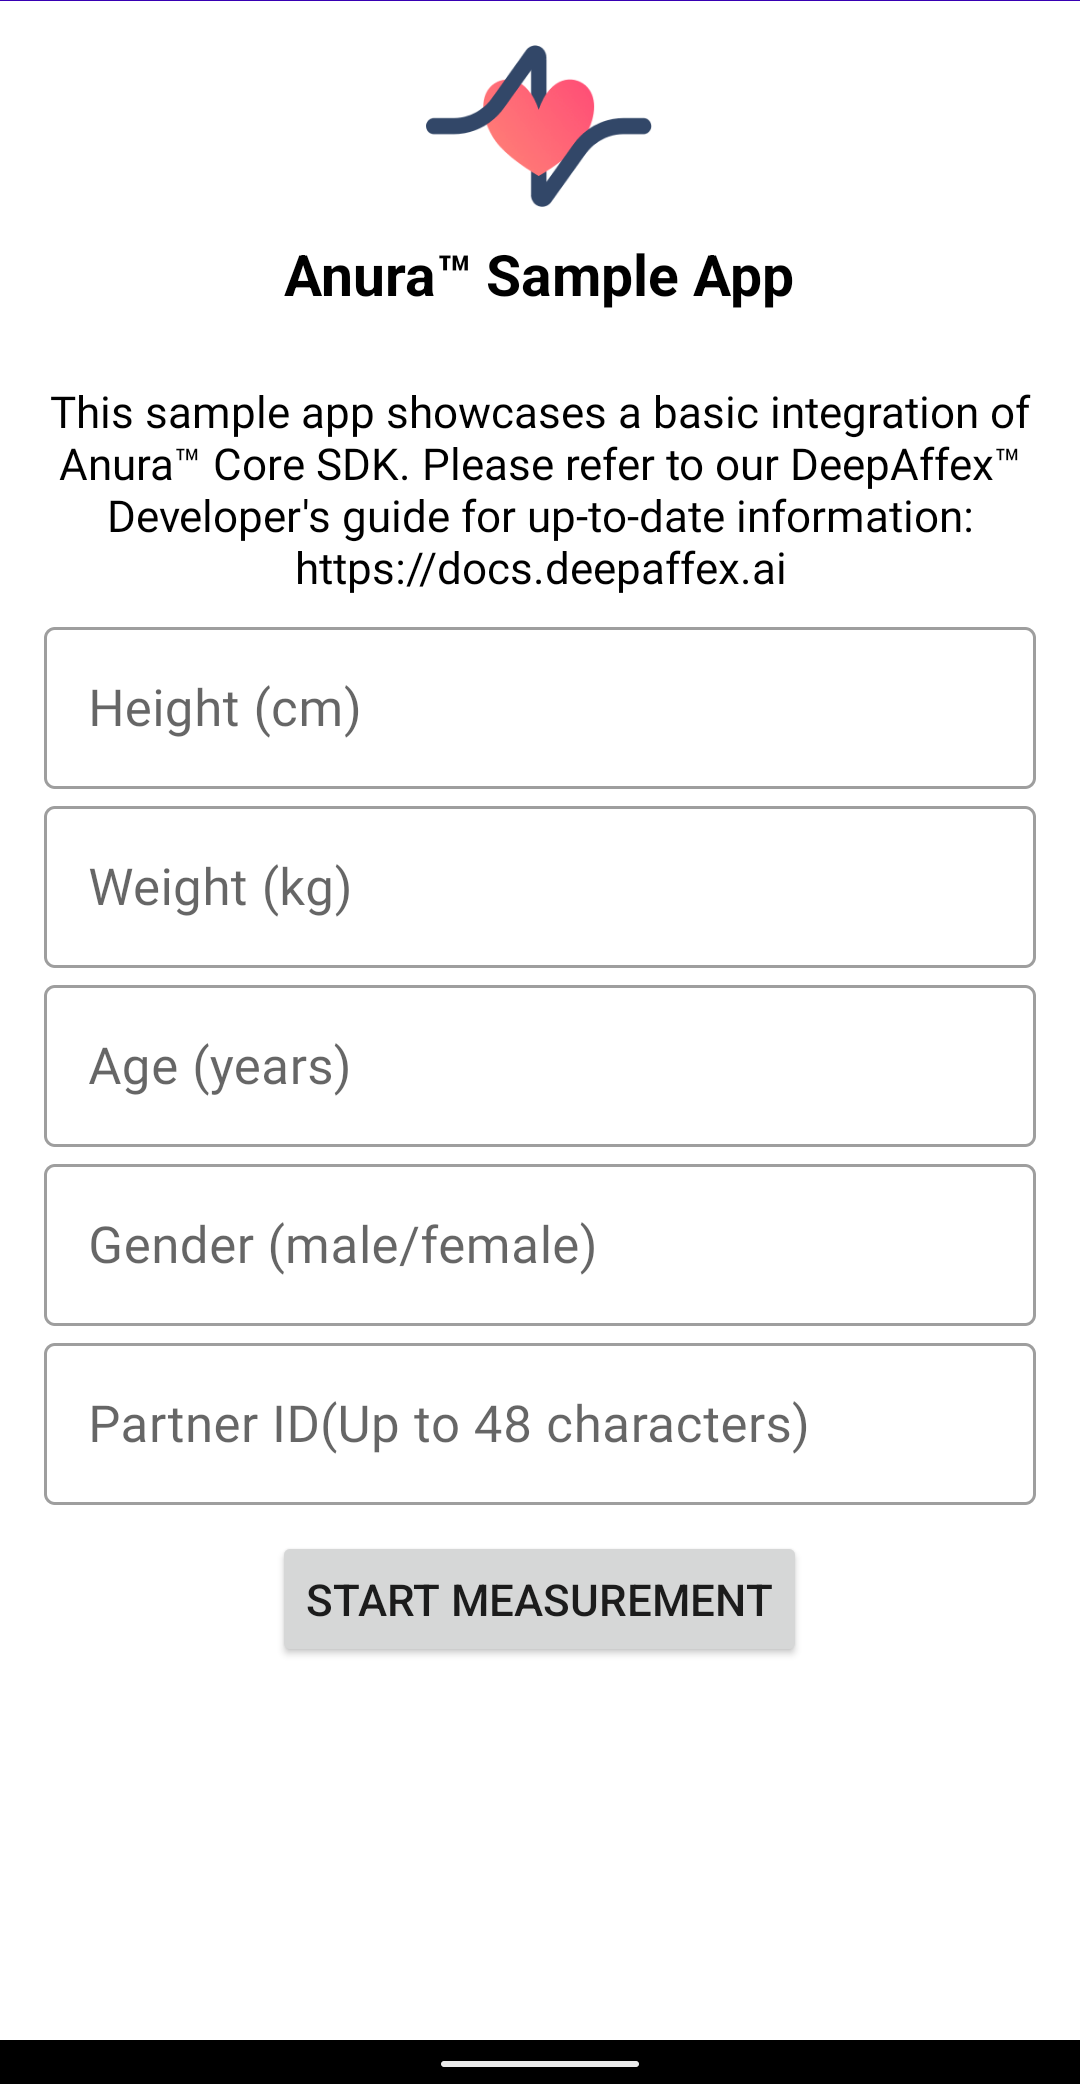The height and width of the screenshot is (2084, 1080).
Task: Focus the Height (cm) field
Action: 540,708
